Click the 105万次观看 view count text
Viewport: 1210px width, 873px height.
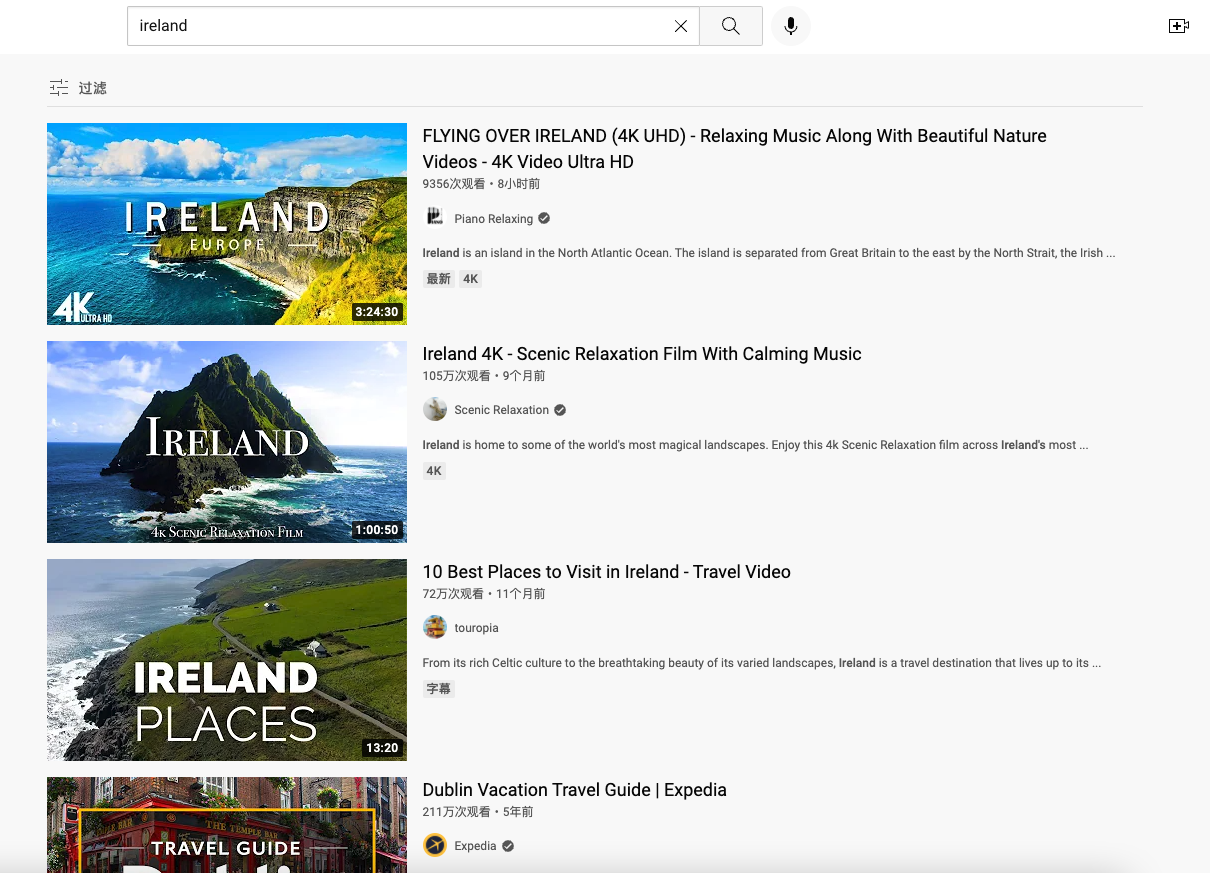pyautogui.click(x=457, y=376)
